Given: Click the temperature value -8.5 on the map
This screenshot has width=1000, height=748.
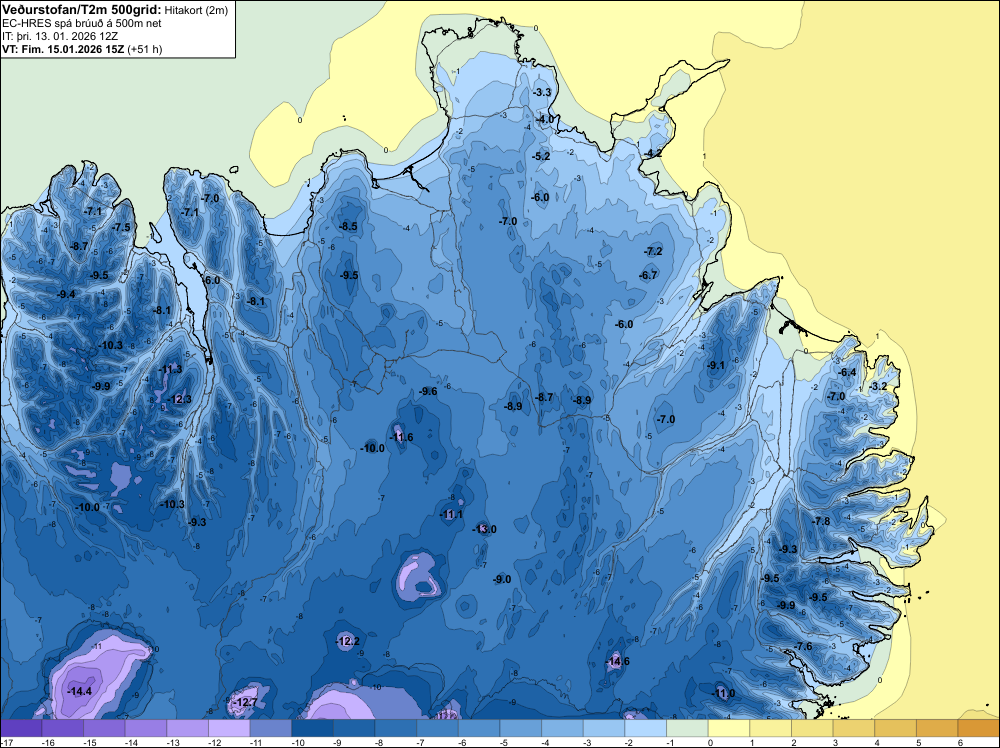Looking at the screenshot, I should coord(348,226).
